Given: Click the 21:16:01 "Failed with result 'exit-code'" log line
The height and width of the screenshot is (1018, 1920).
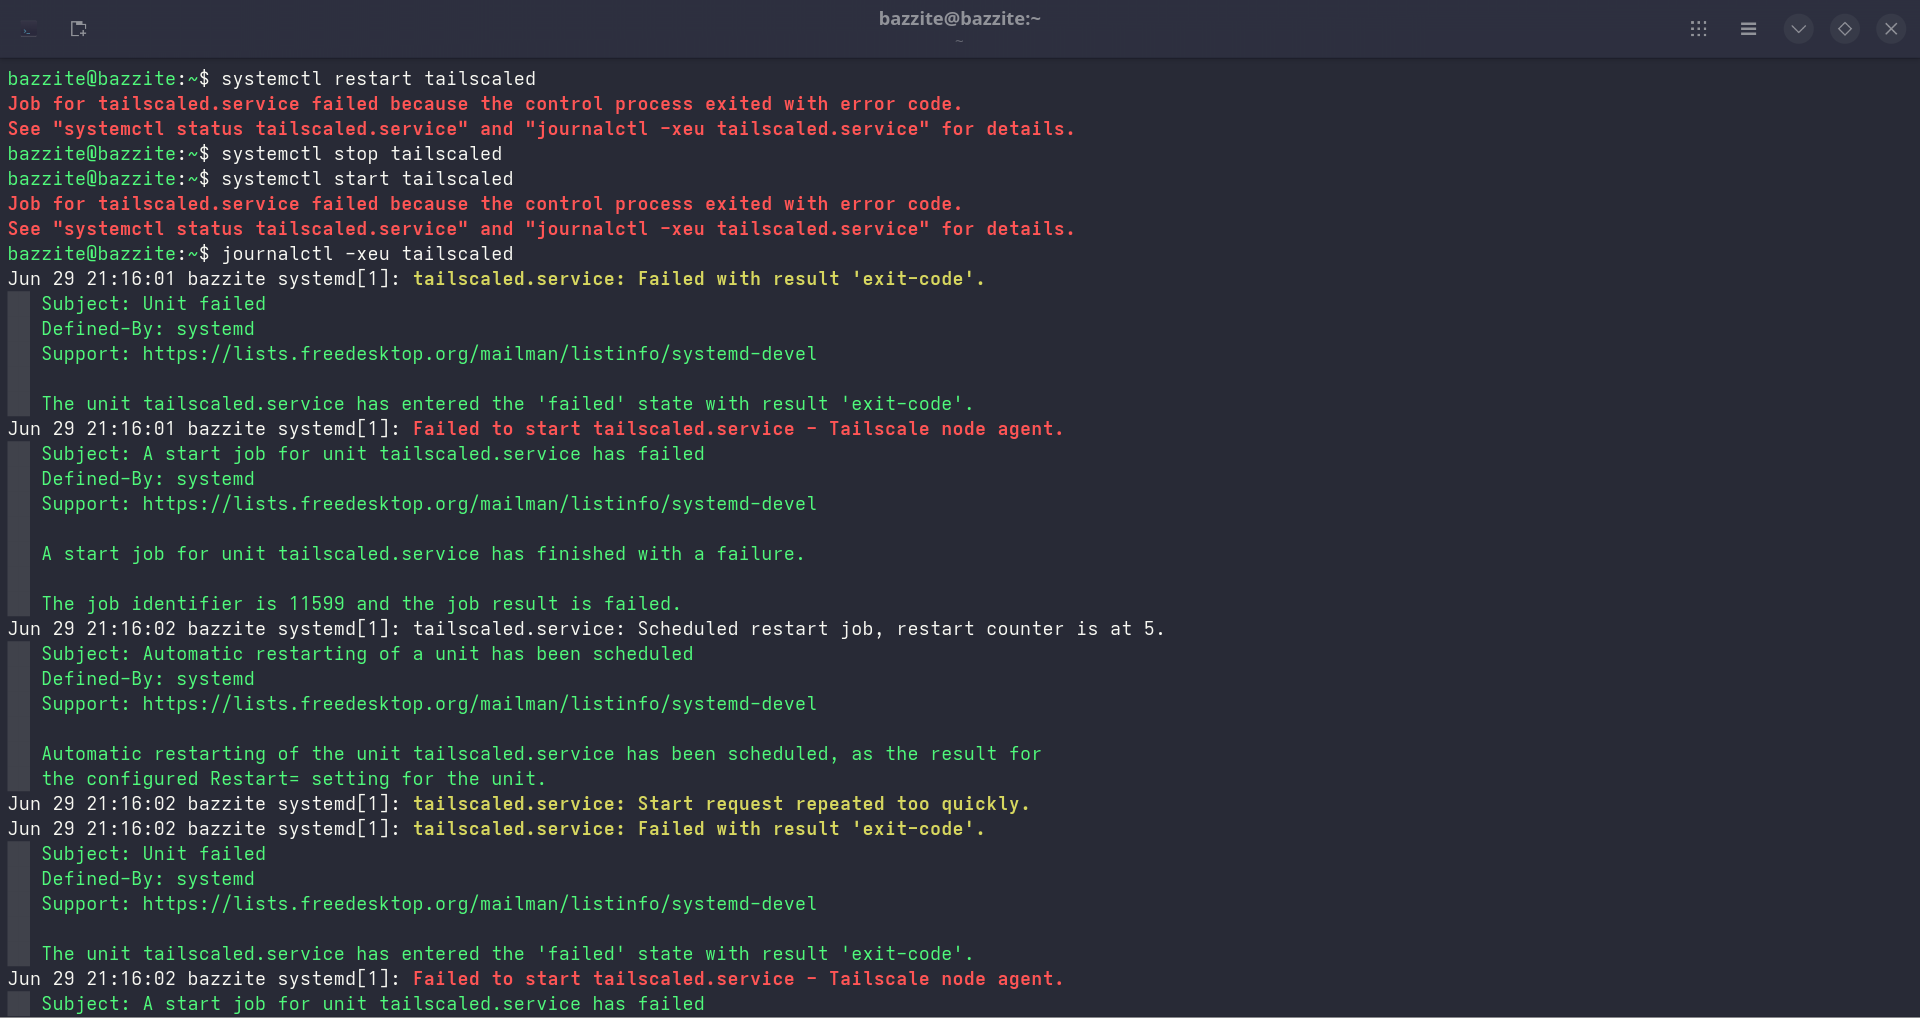Looking at the screenshot, I should 497,279.
